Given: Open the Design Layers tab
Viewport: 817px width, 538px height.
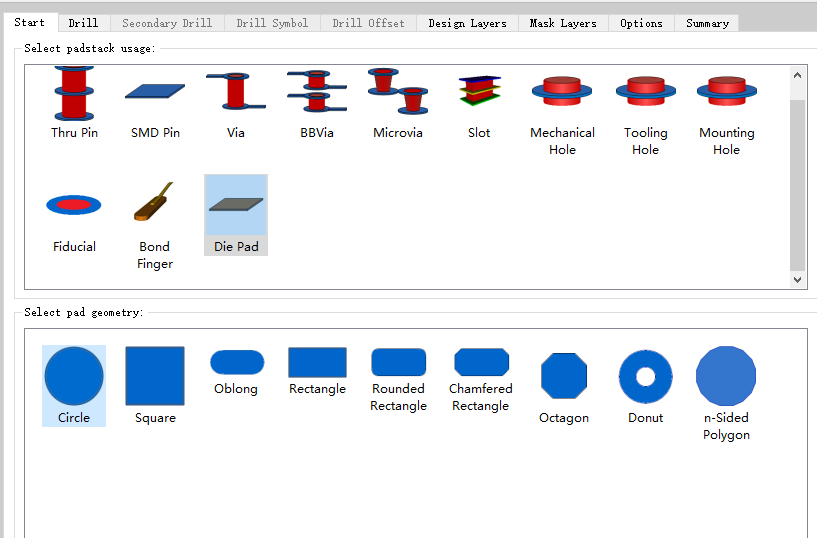Looking at the screenshot, I should (x=467, y=23).
